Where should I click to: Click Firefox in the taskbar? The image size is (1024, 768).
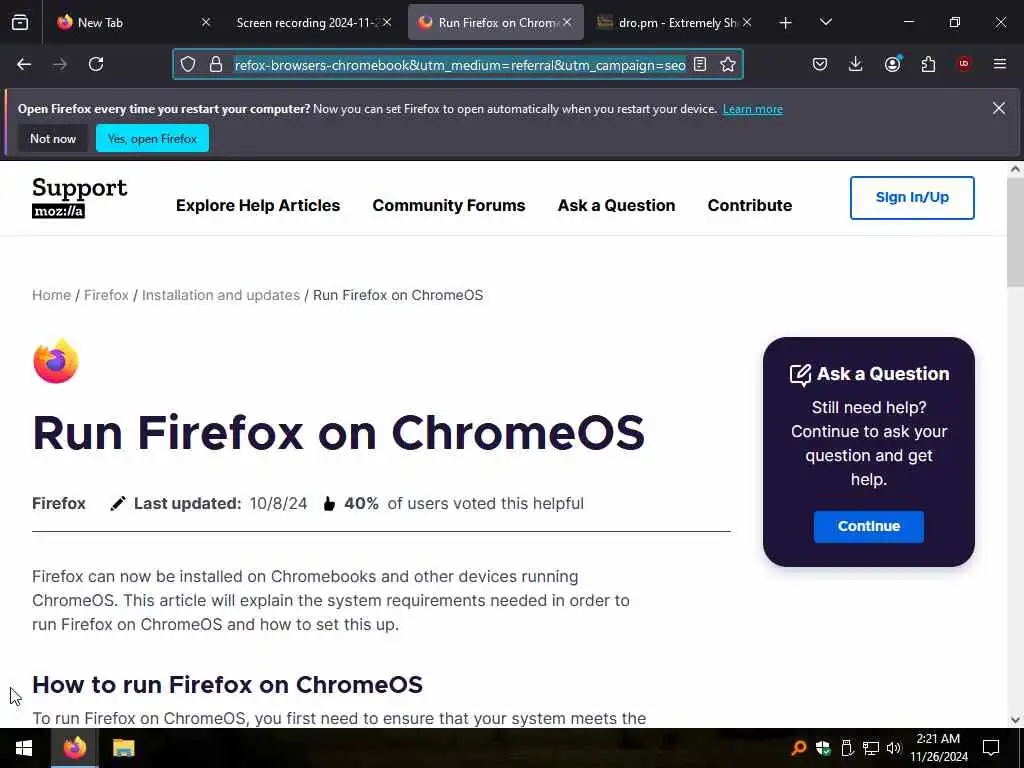[74, 748]
